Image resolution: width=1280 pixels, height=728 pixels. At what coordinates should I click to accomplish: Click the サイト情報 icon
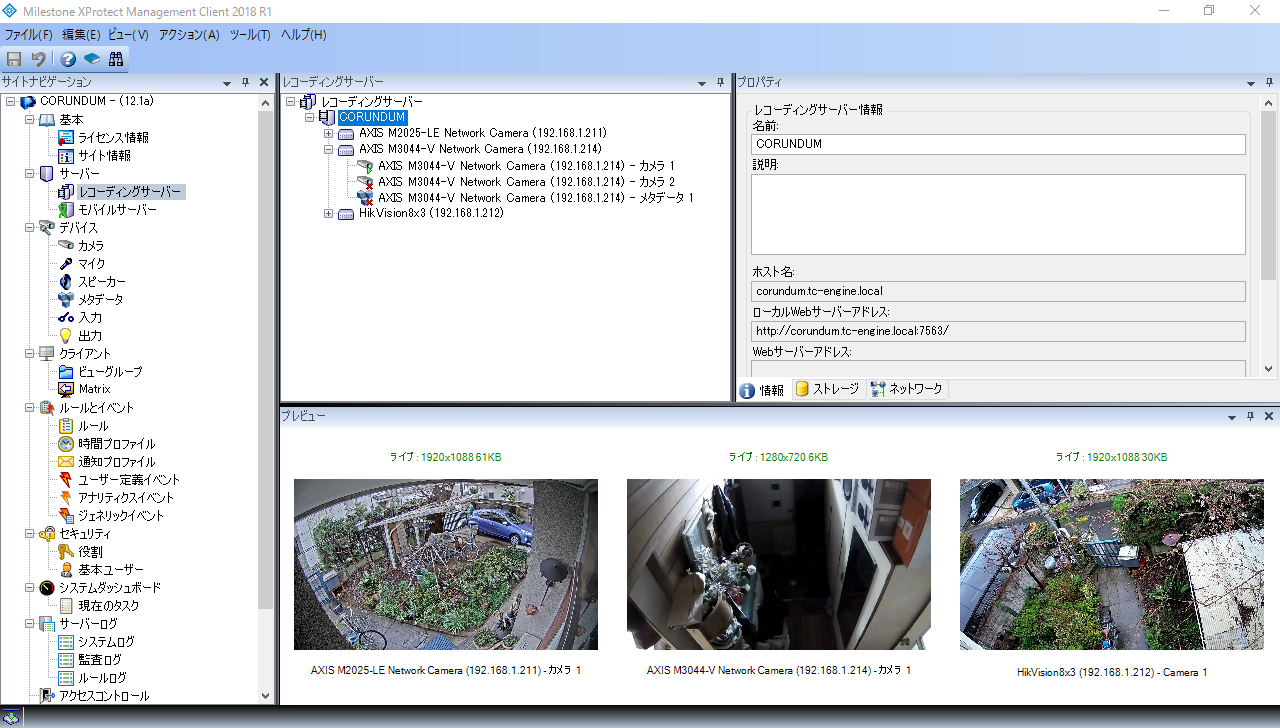click(x=66, y=155)
